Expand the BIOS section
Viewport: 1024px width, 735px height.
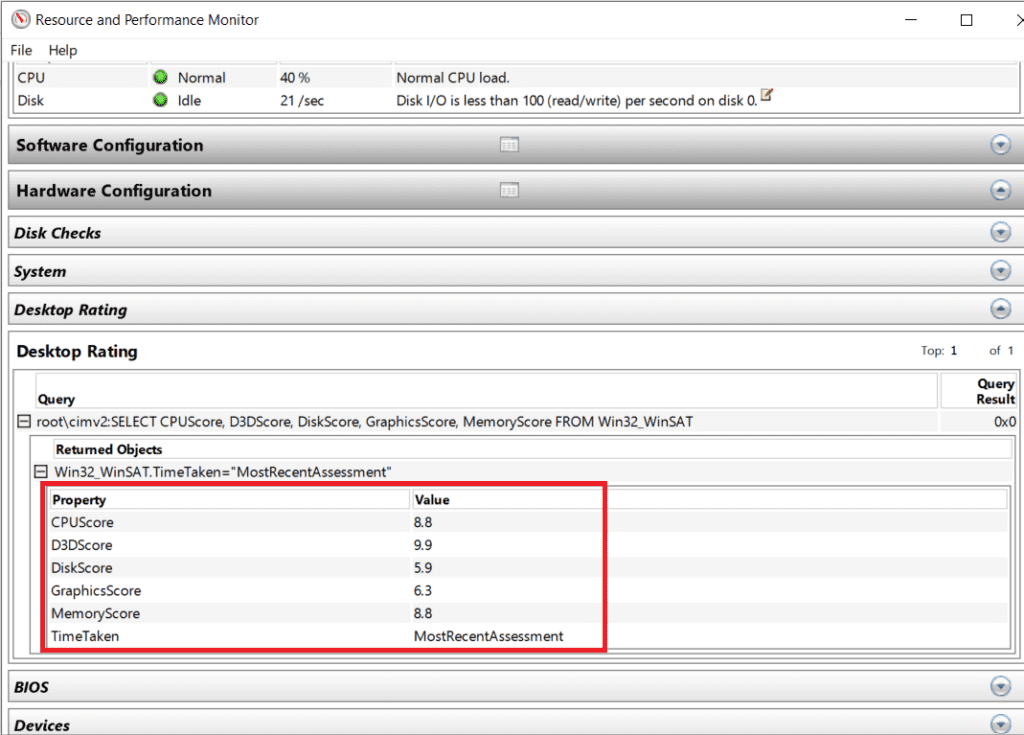click(x=1000, y=686)
